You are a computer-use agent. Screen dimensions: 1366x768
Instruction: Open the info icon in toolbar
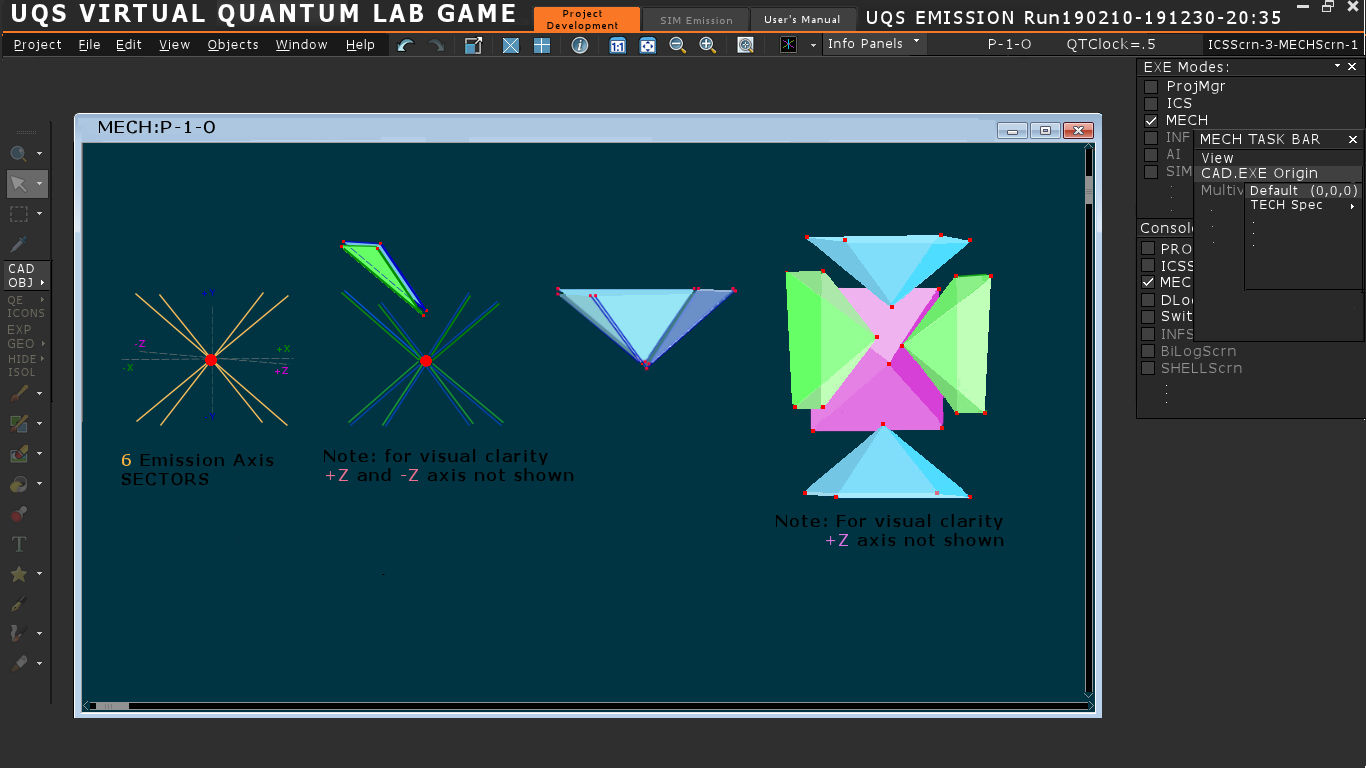point(579,45)
